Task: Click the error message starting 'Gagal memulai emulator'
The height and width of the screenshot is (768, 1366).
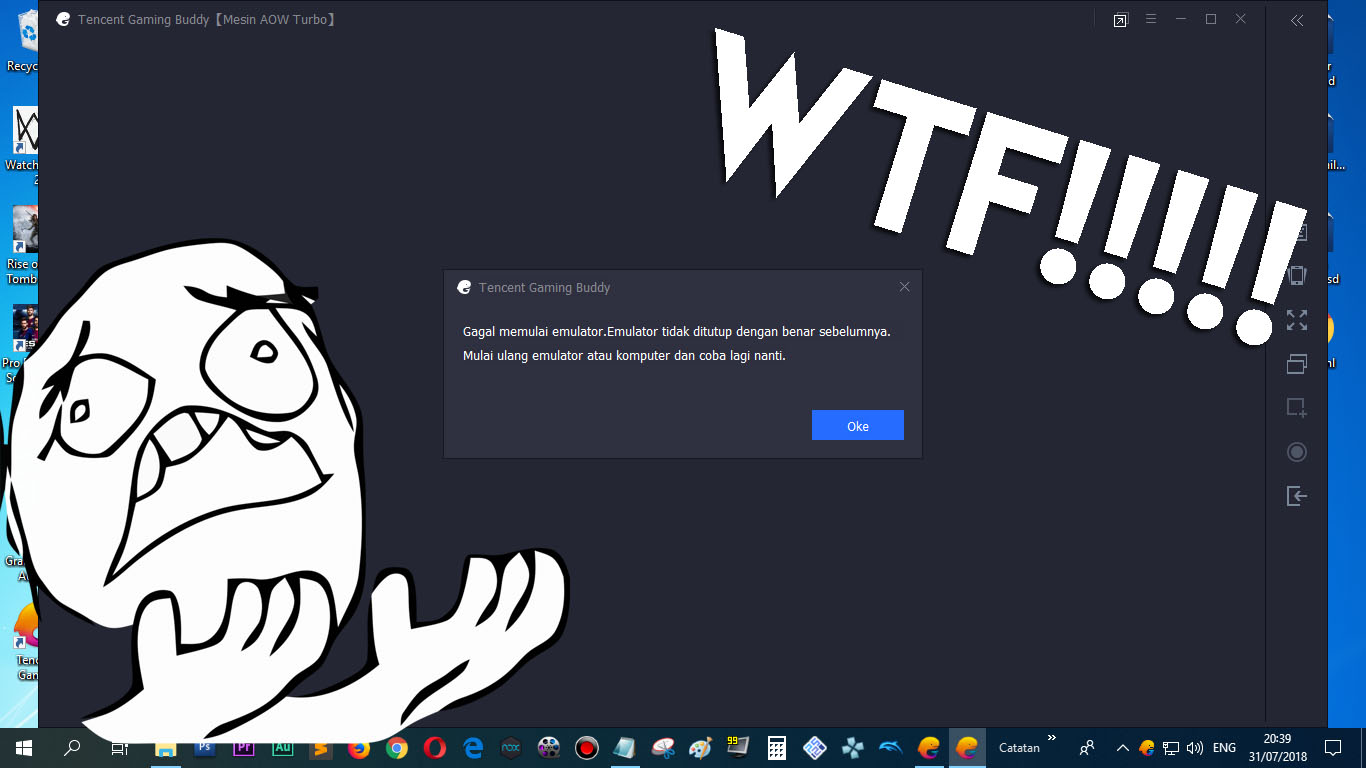Action: (x=676, y=343)
